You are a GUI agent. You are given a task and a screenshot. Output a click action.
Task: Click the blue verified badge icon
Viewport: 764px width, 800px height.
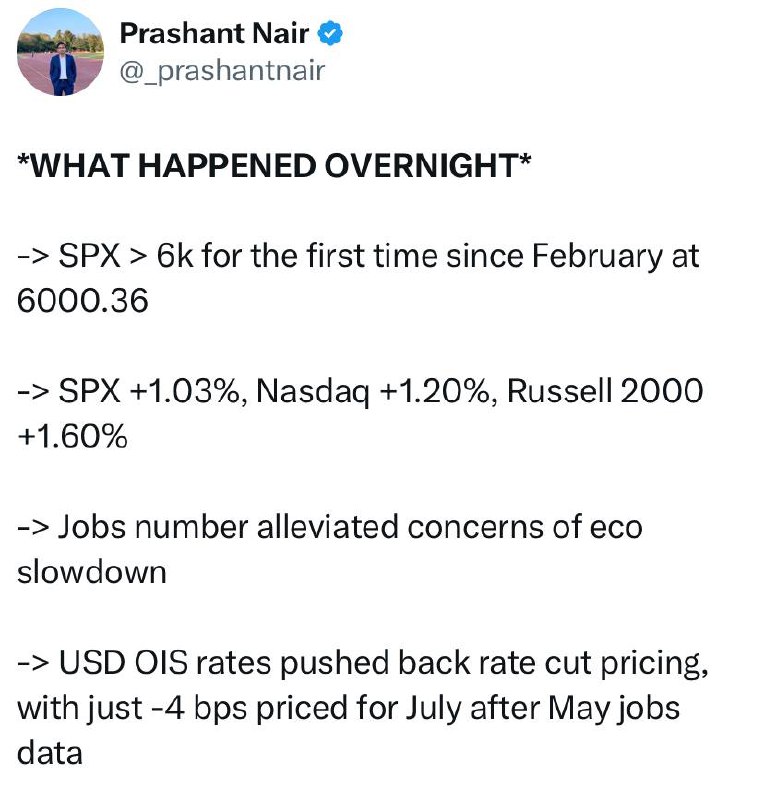330,34
